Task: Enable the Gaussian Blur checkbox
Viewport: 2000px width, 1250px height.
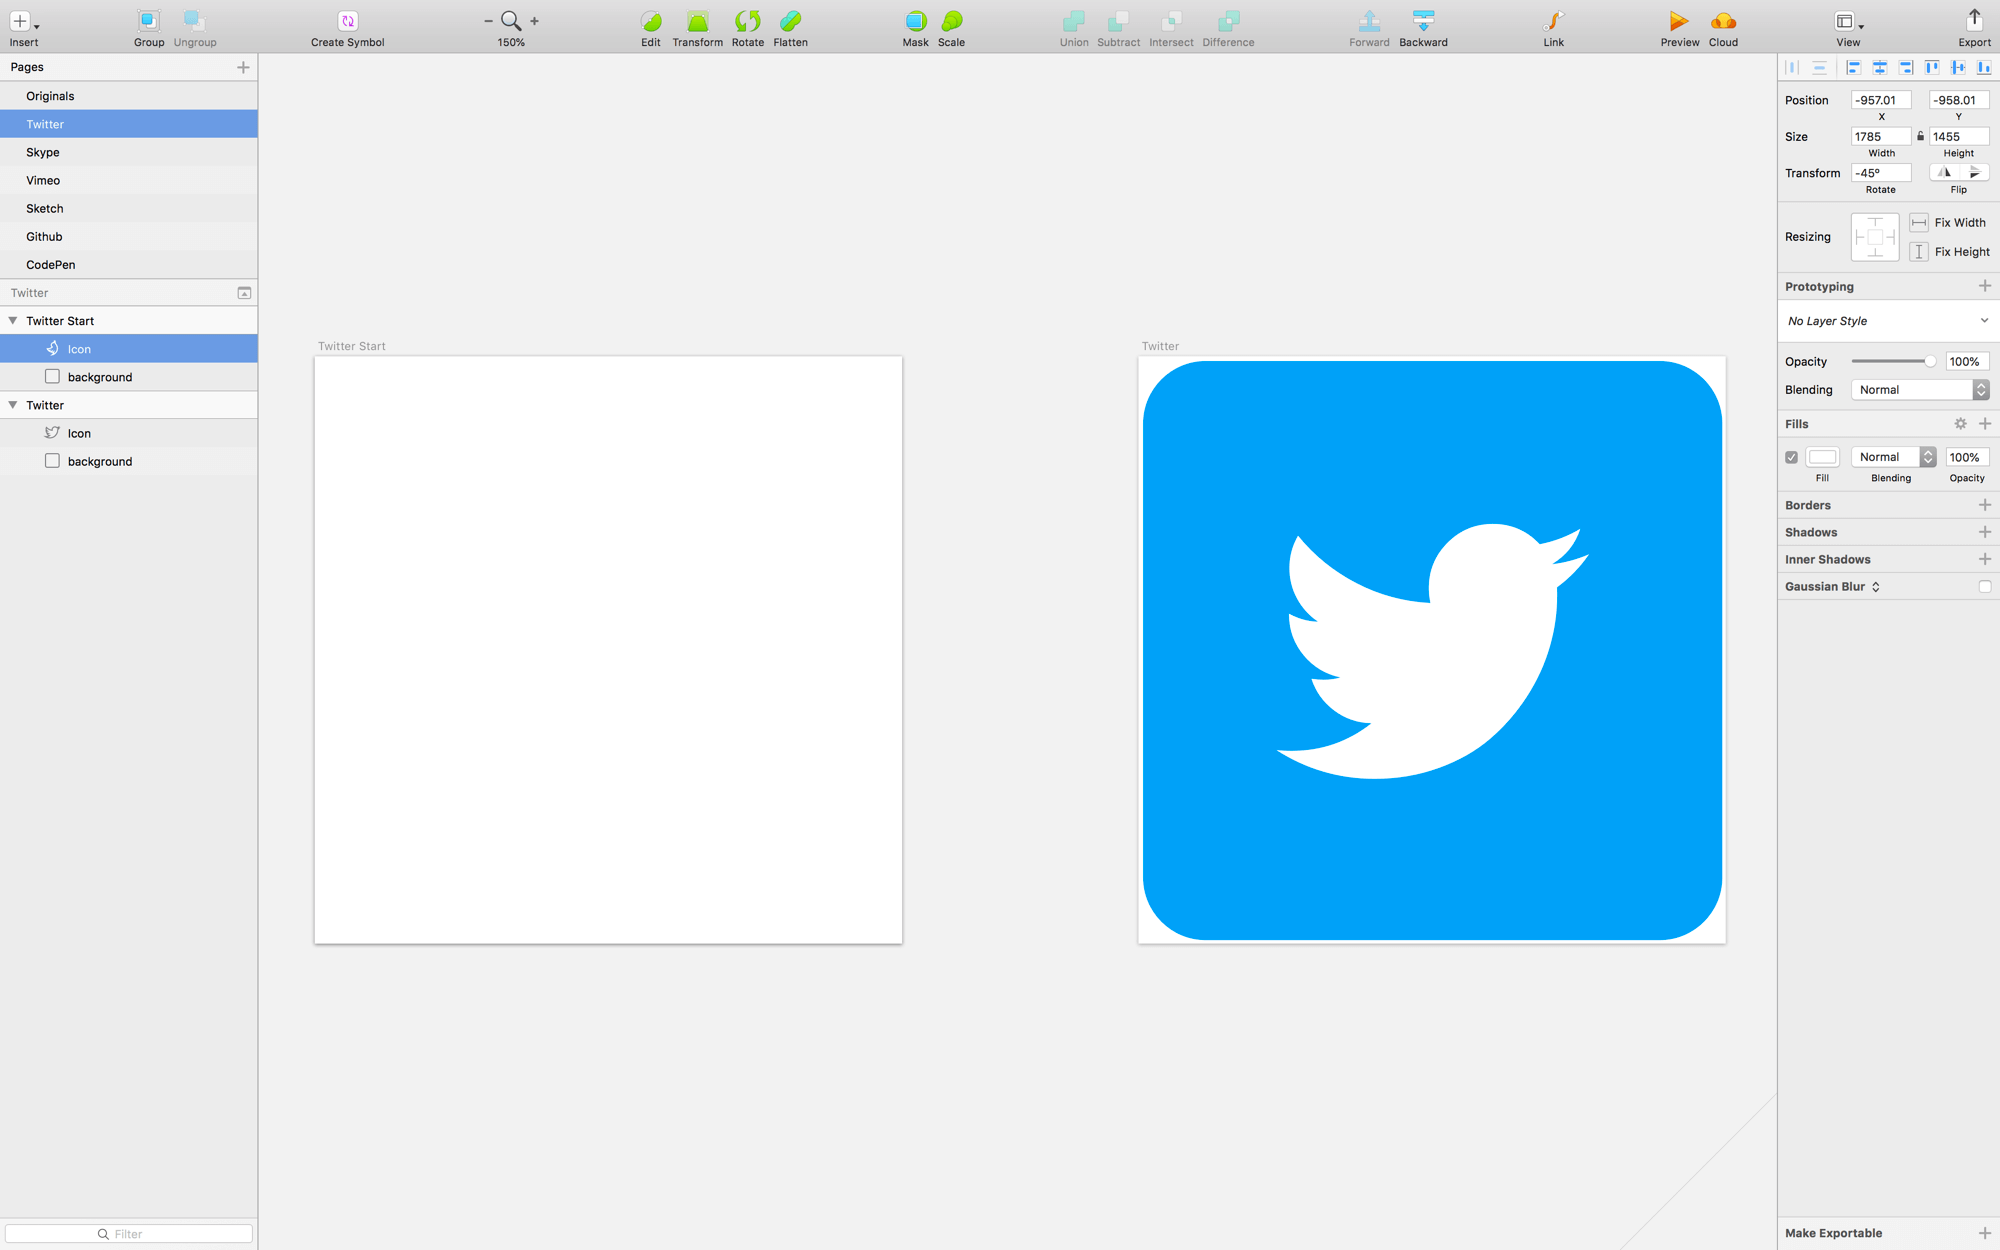Action: coord(1985,587)
